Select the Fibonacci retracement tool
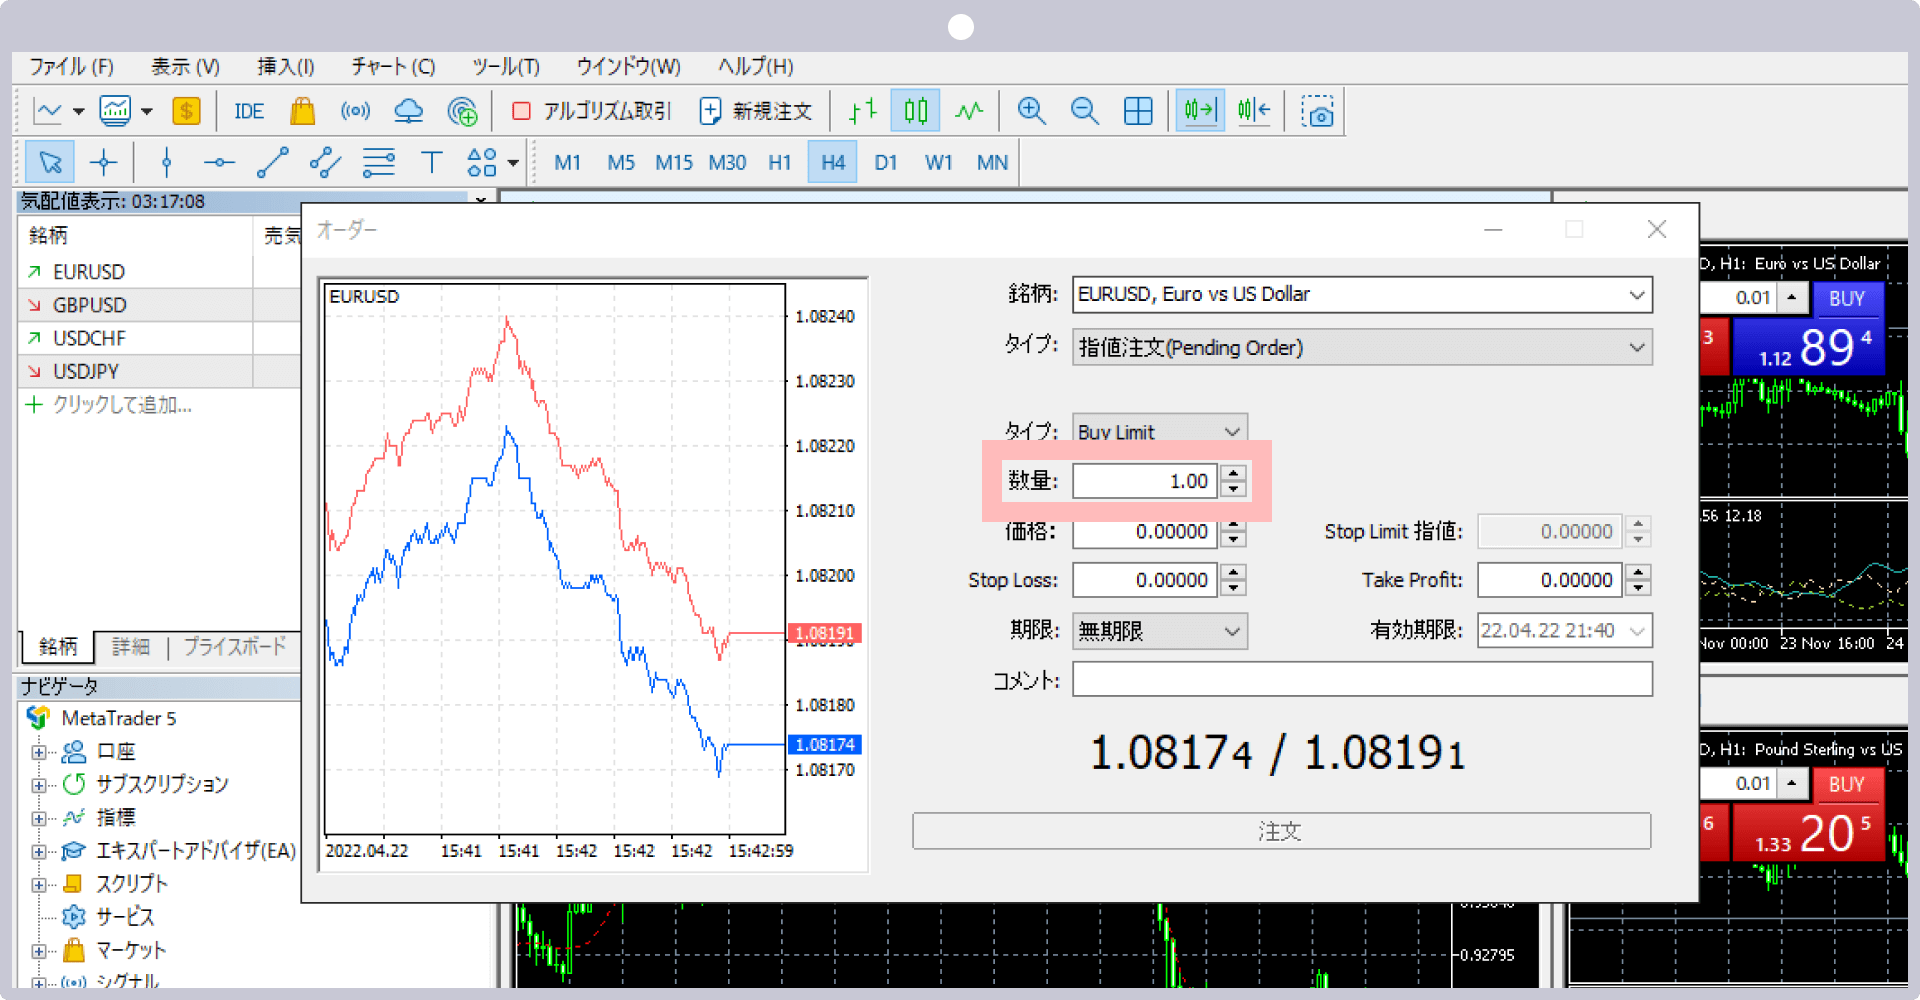 378,162
